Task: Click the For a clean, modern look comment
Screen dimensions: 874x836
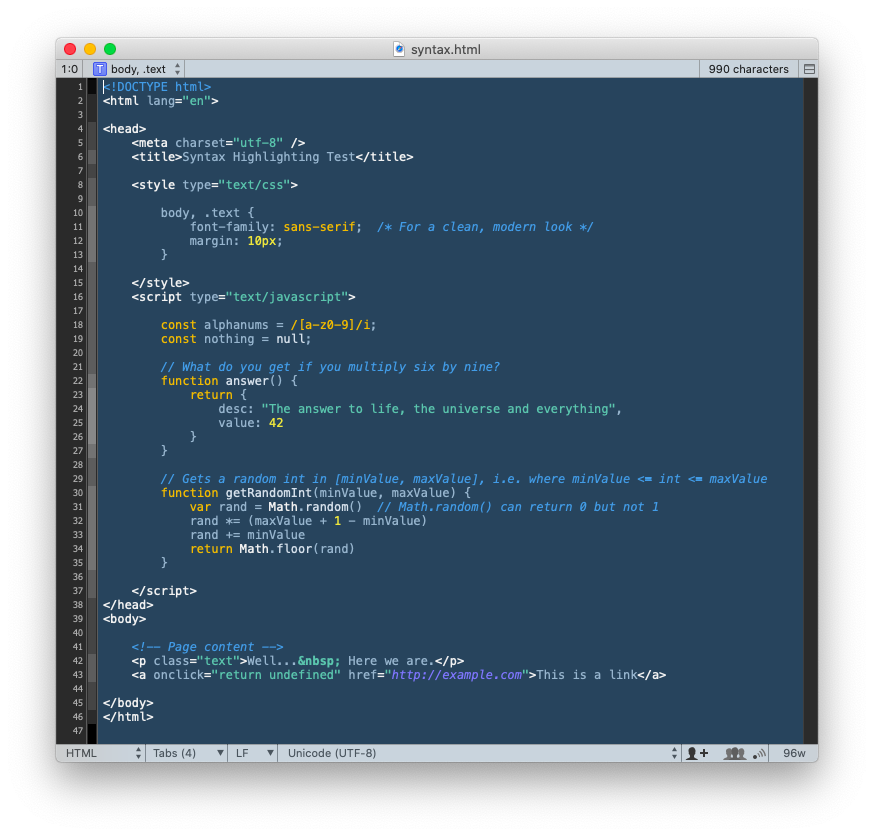Action: tap(485, 227)
